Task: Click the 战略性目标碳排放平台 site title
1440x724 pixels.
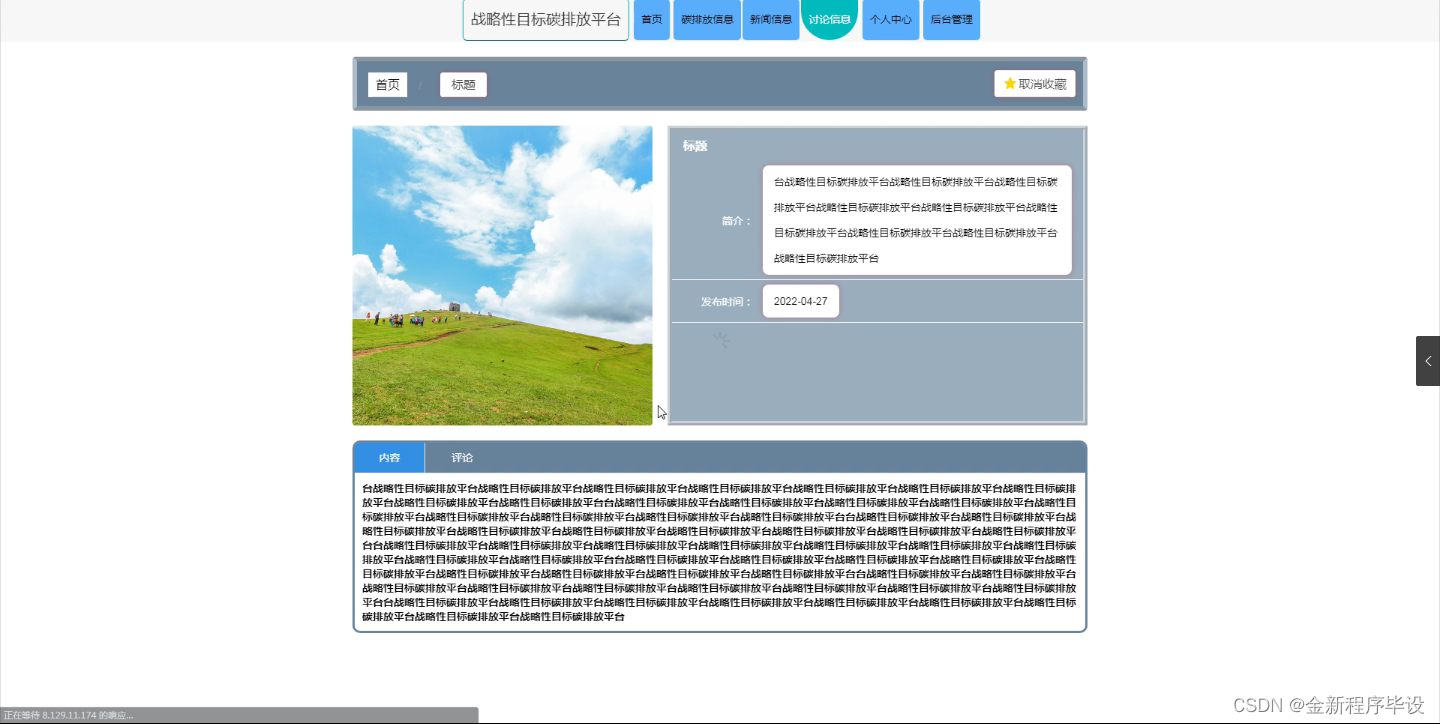Action: [545, 18]
